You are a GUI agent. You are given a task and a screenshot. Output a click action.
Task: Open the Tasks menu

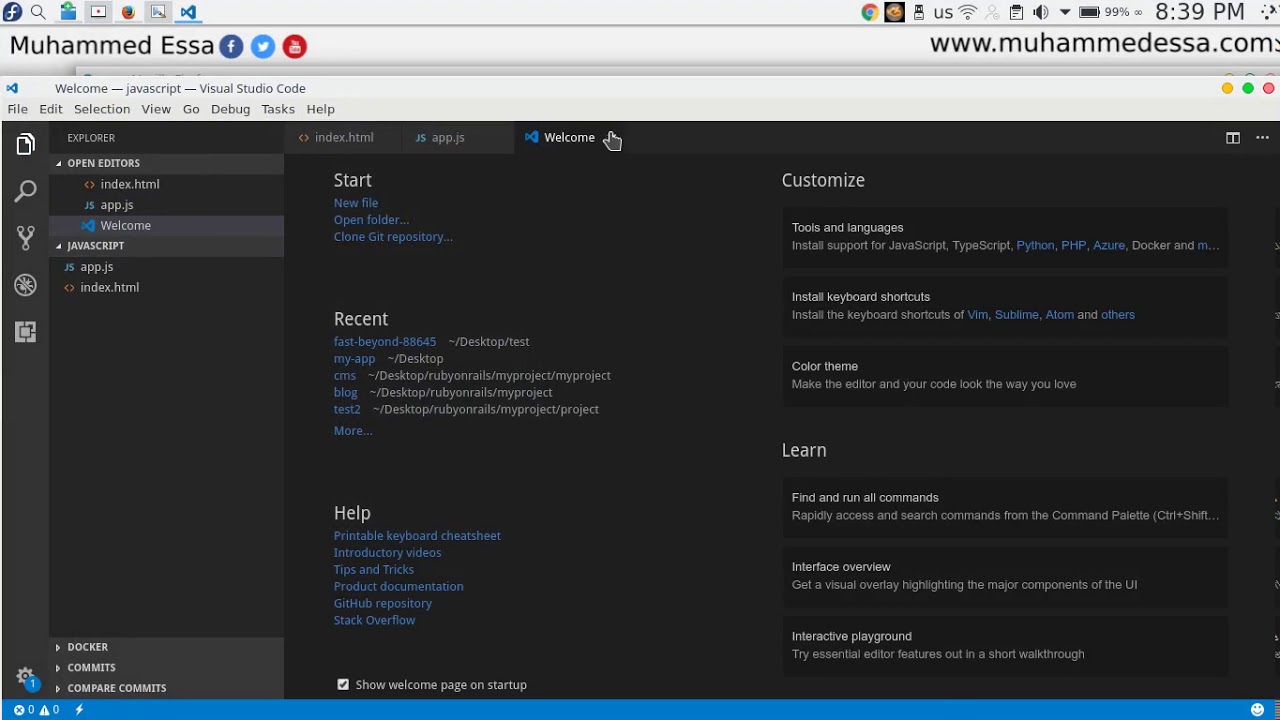[x=278, y=109]
